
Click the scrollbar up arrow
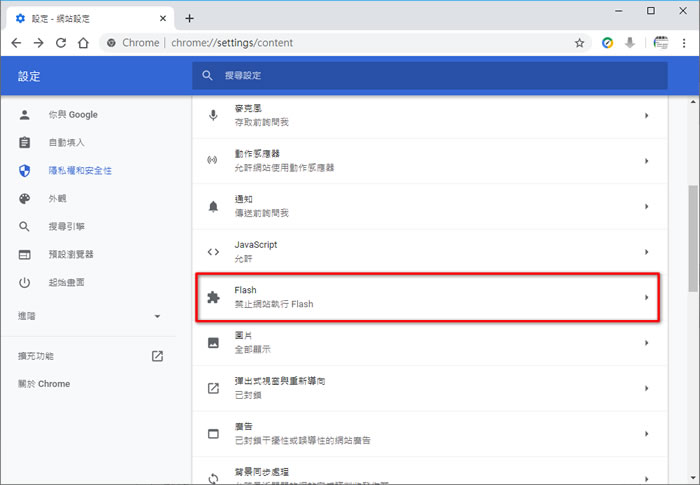(x=693, y=102)
